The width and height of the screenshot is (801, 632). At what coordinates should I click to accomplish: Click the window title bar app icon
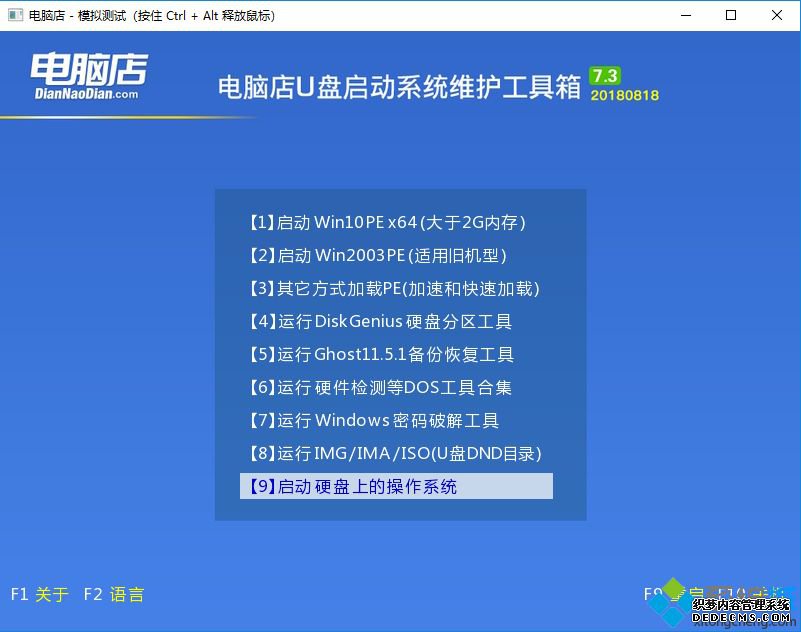tap(15, 15)
